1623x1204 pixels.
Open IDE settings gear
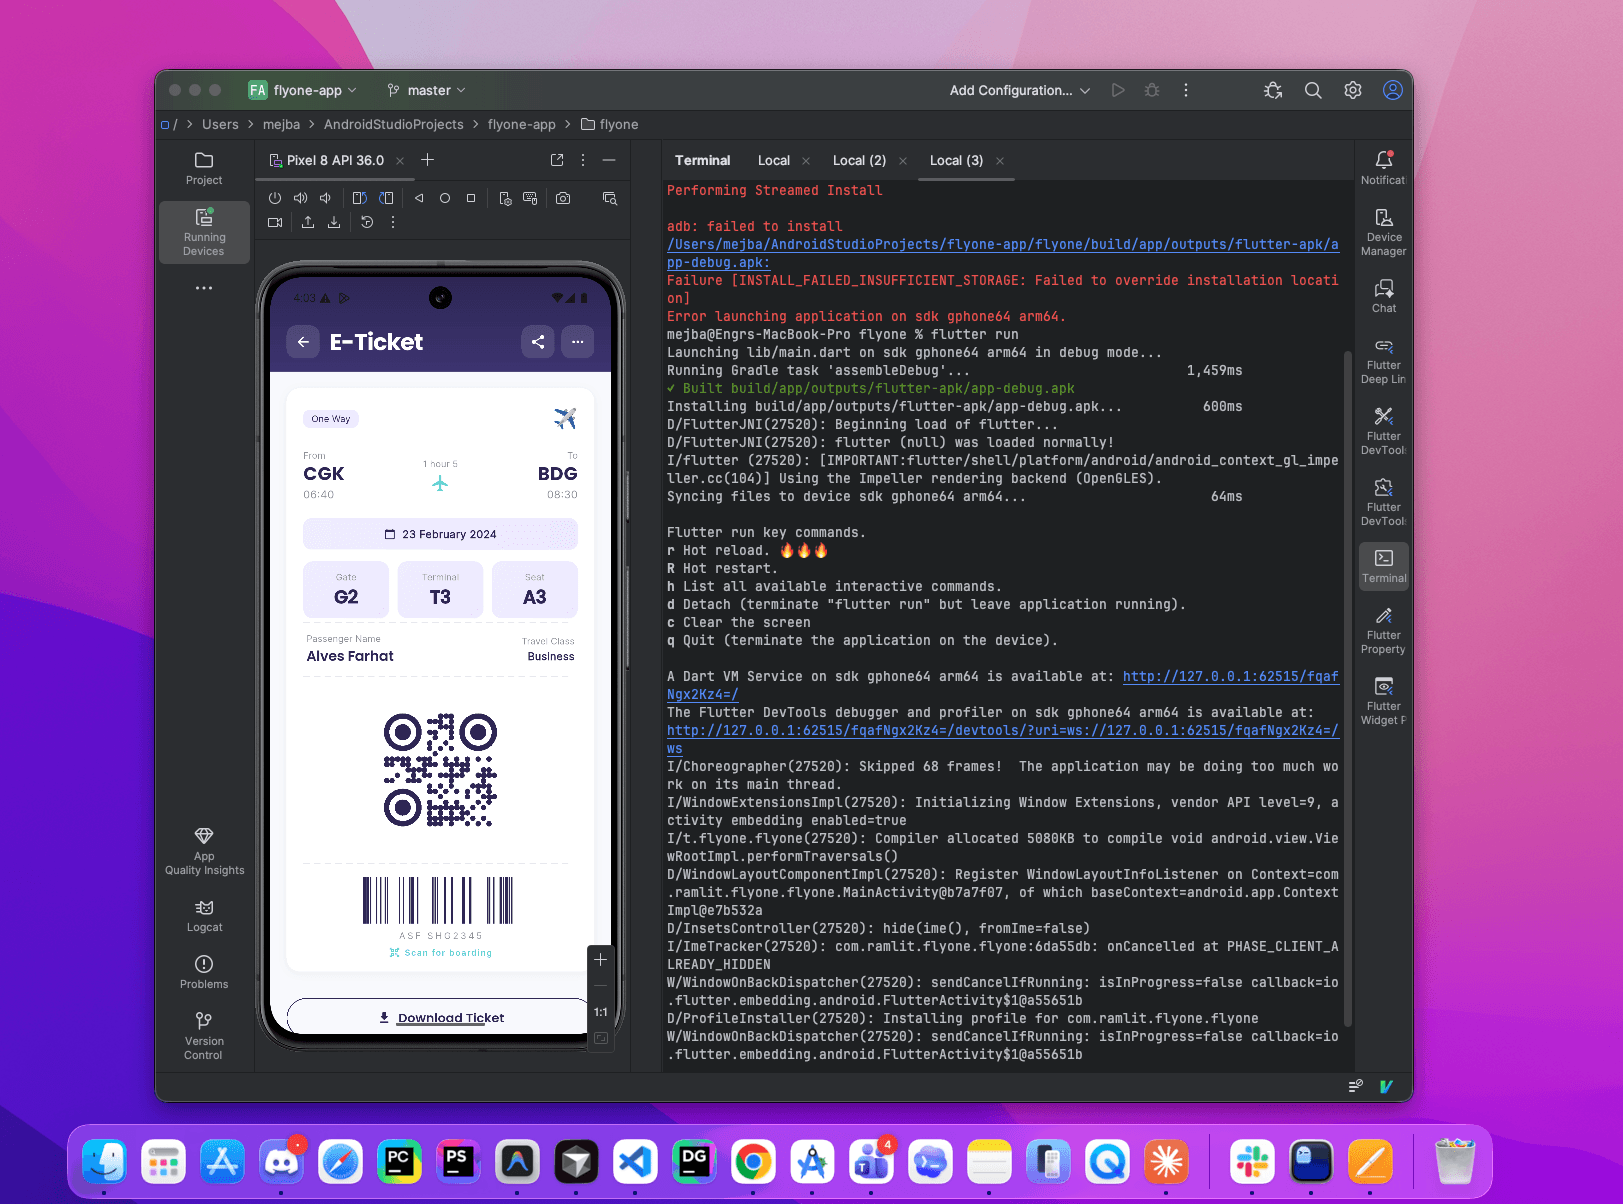click(1353, 90)
